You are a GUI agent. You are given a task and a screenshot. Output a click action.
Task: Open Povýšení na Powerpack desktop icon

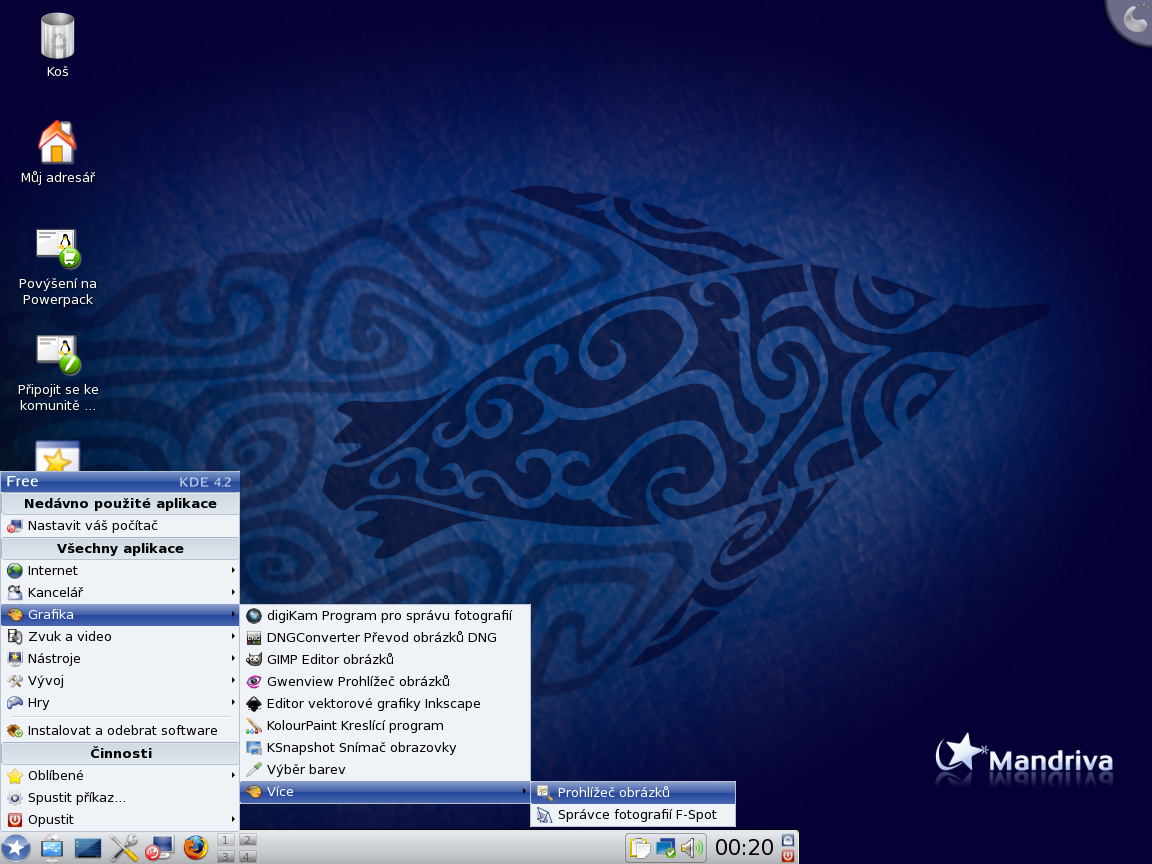click(x=57, y=266)
